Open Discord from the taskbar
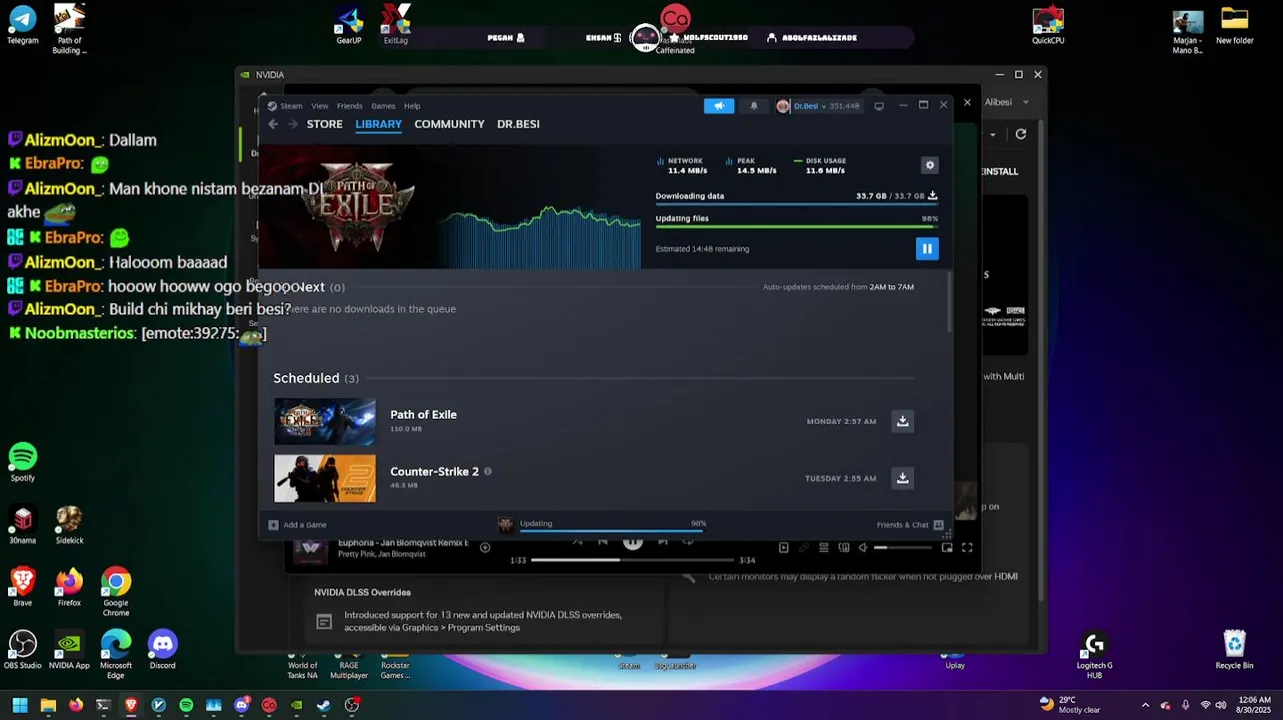The height and width of the screenshot is (720, 1283). (x=241, y=705)
